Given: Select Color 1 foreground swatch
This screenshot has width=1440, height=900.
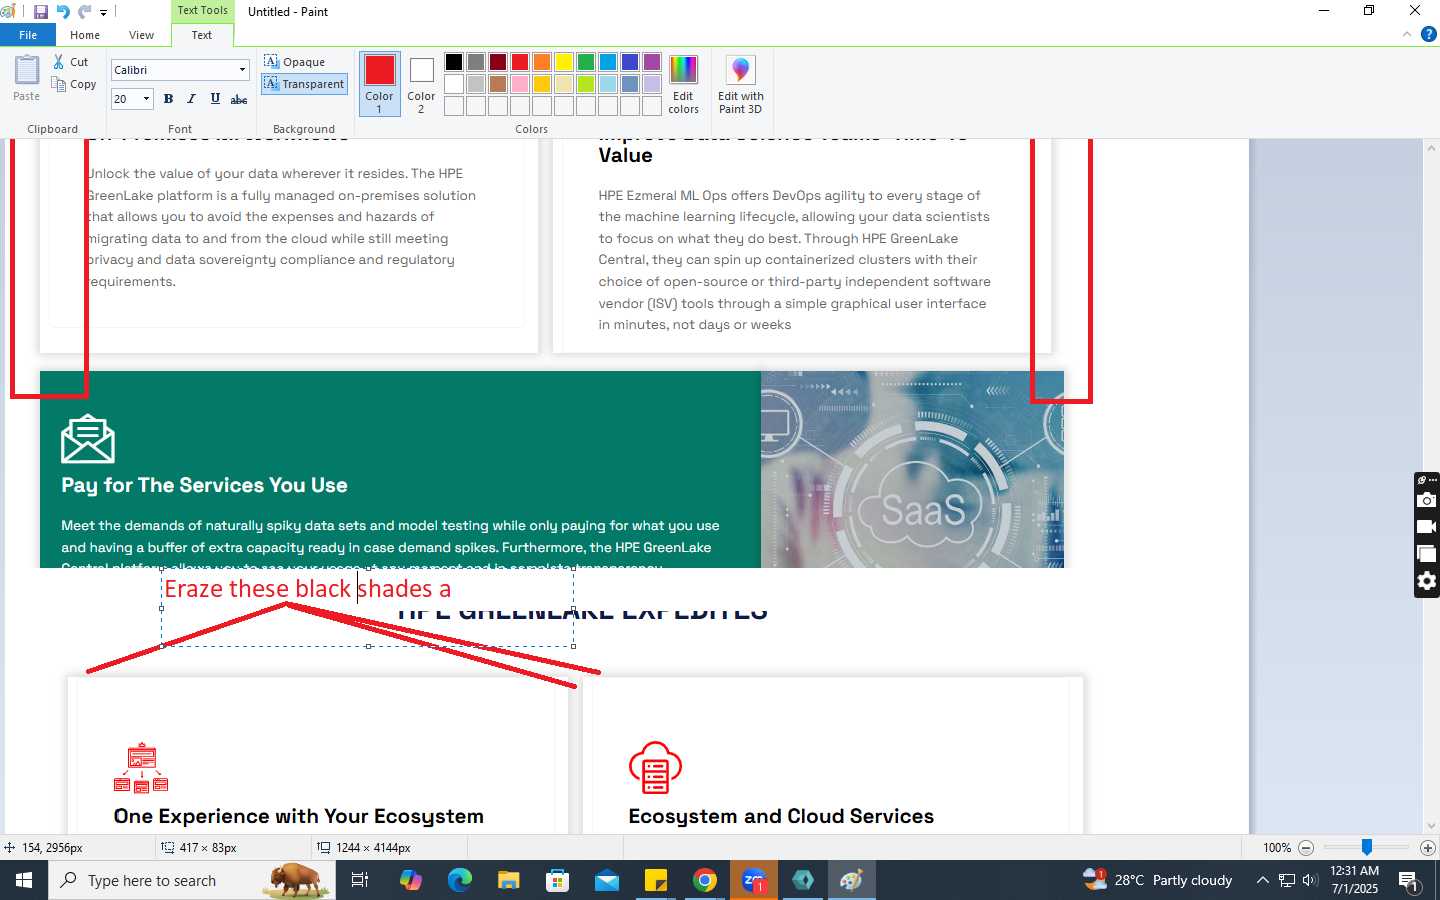Looking at the screenshot, I should 380,84.
